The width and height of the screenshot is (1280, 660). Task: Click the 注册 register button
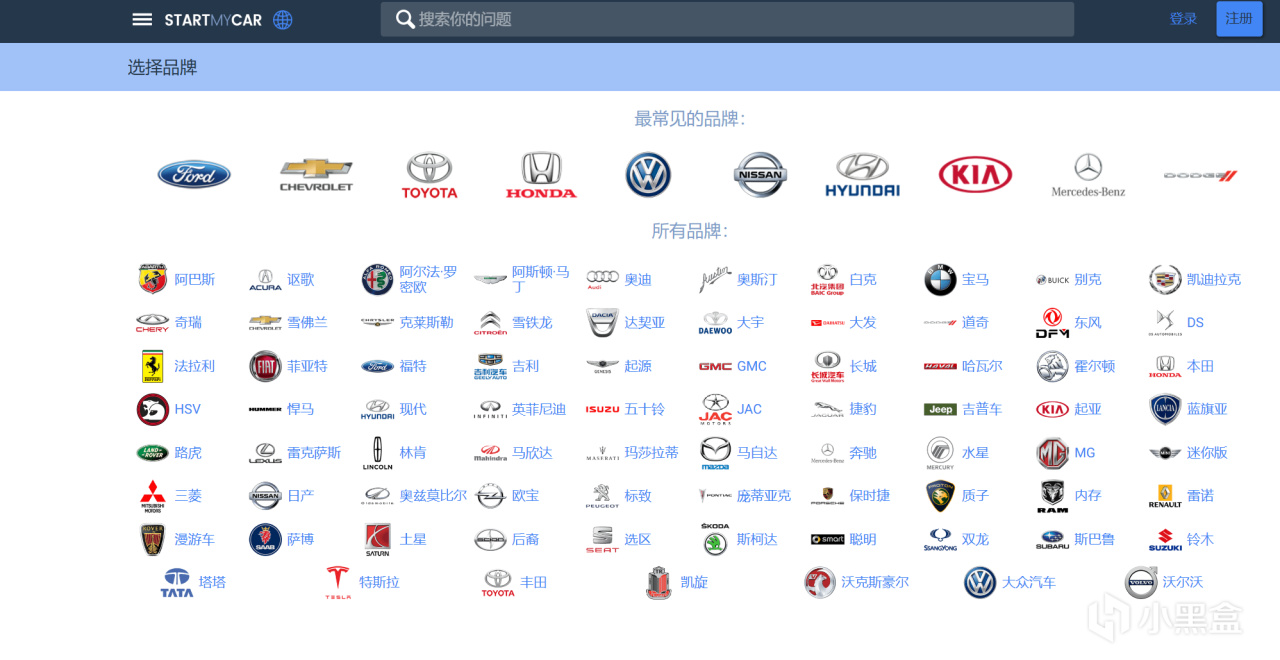pyautogui.click(x=1239, y=19)
